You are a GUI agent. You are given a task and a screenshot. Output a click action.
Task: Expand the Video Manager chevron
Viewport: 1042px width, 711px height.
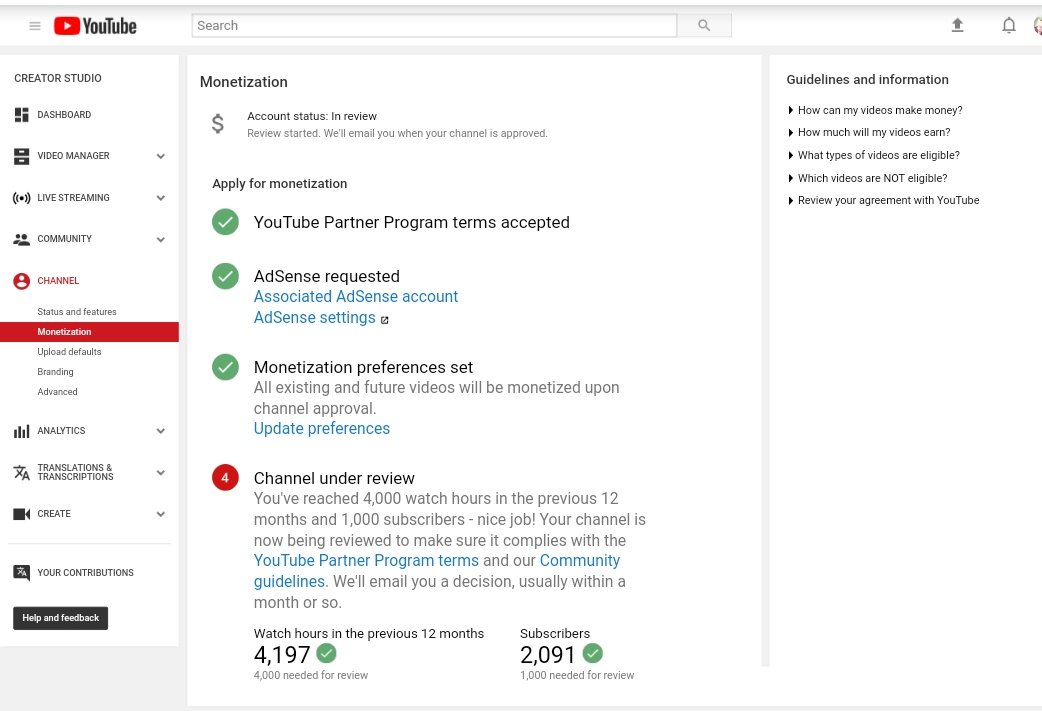(x=160, y=156)
